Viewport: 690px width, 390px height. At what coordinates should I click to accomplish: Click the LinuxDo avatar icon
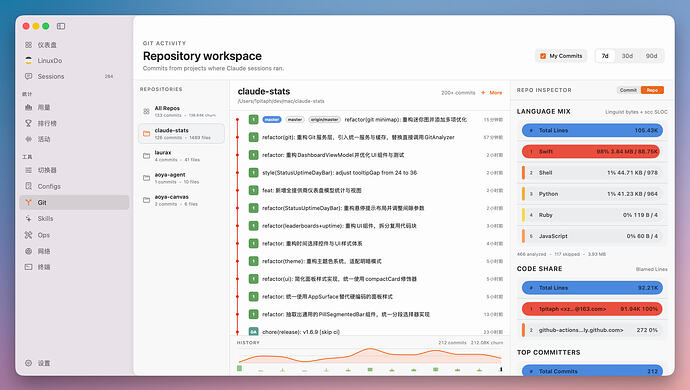29,60
